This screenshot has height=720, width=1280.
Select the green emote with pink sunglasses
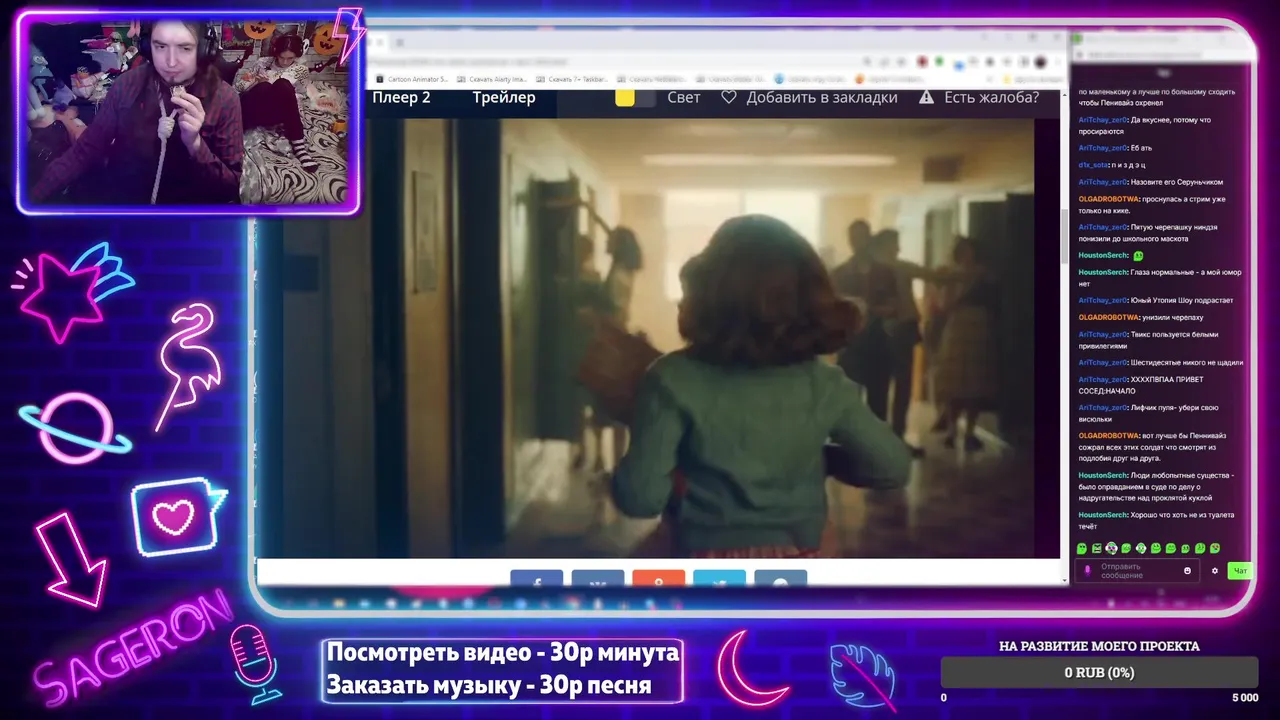(1111, 548)
